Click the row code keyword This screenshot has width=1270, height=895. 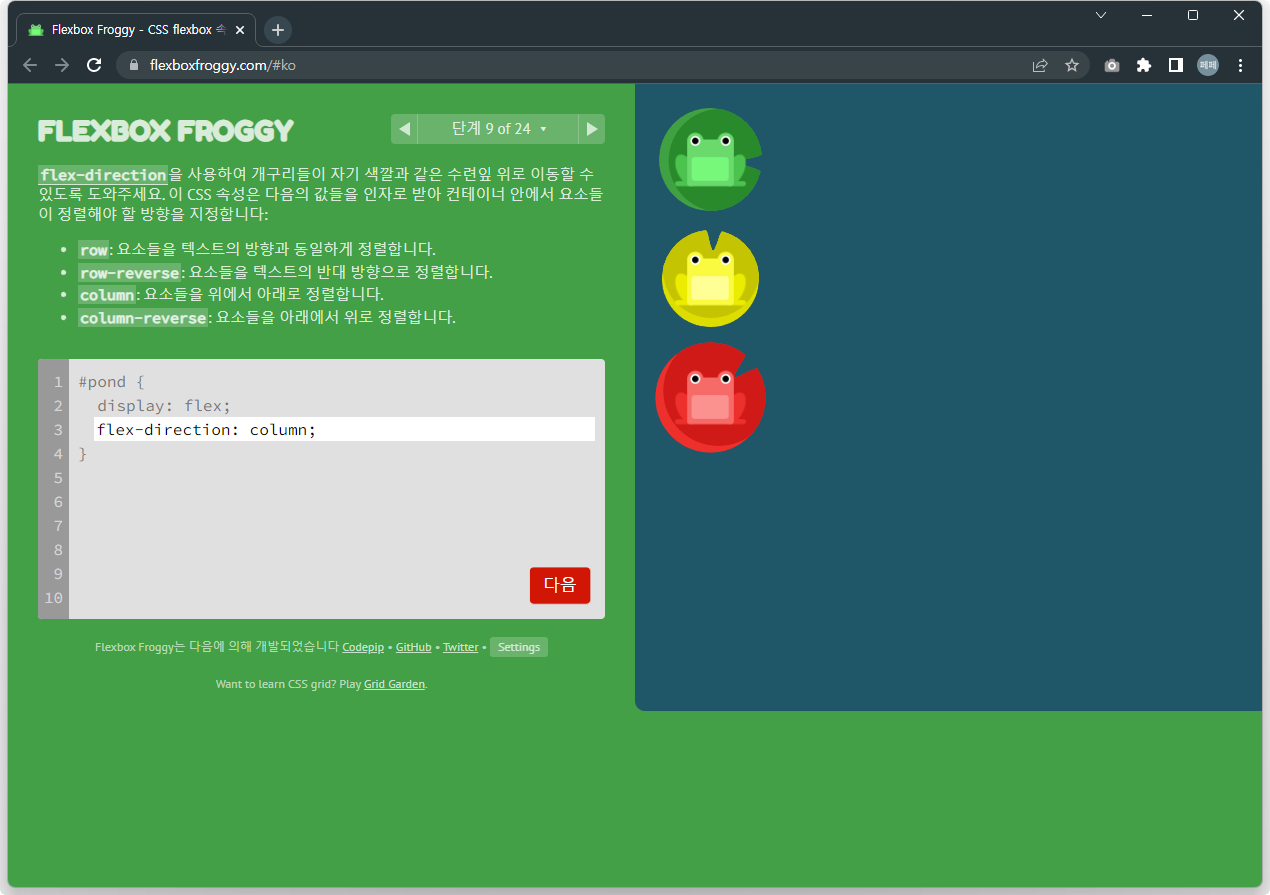click(94, 249)
